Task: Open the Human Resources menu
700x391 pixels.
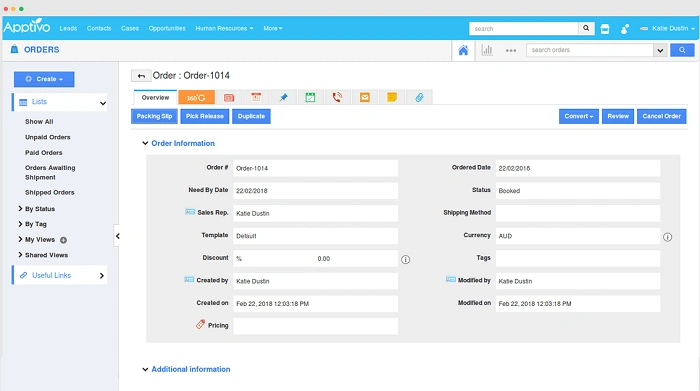Action: coord(224,28)
